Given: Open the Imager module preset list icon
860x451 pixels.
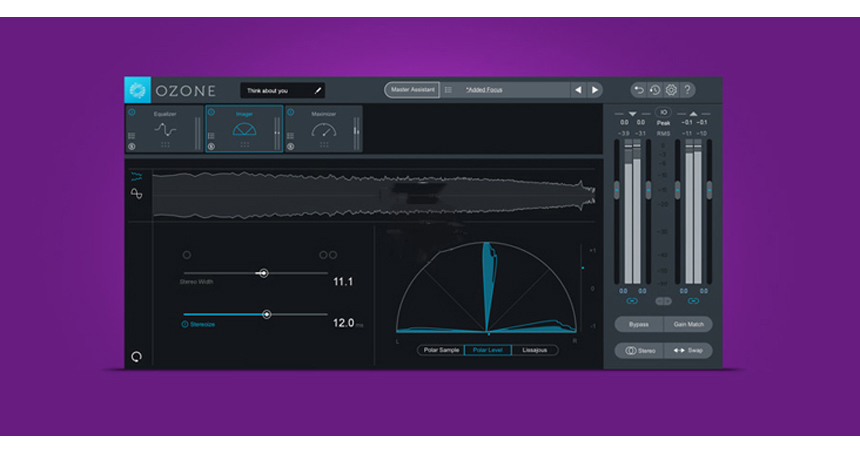Looking at the screenshot, I should pyautogui.click(x=211, y=136).
